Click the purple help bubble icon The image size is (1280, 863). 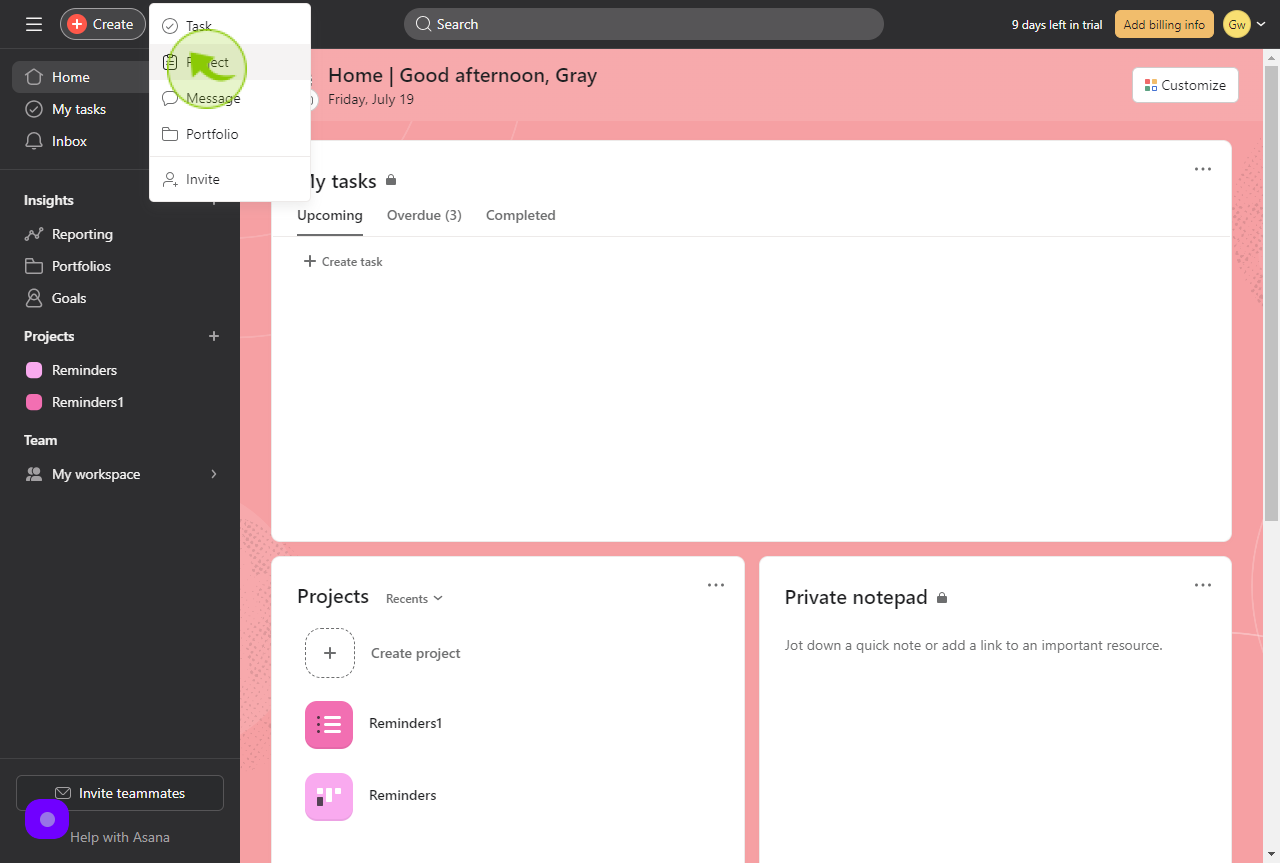[47, 819]
